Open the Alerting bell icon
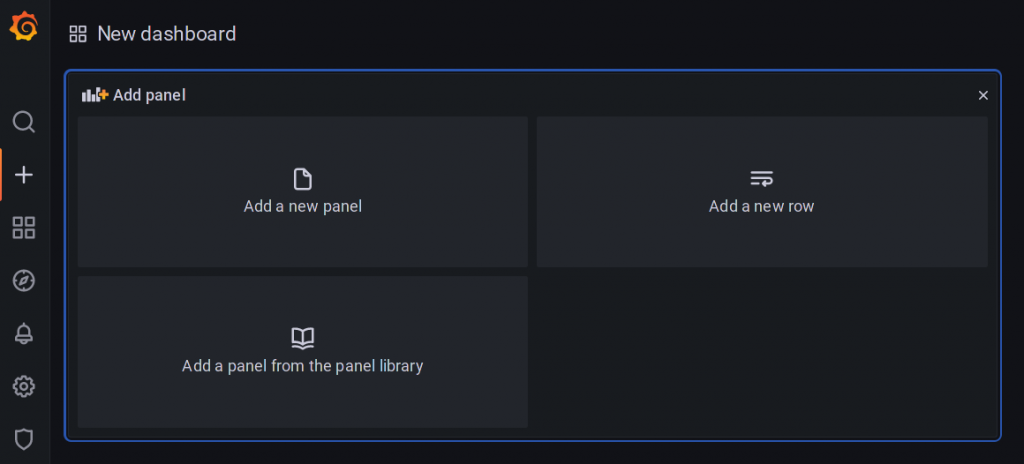Image resolution: width=1024 pixels, height=464 pixels. point(24,334)
